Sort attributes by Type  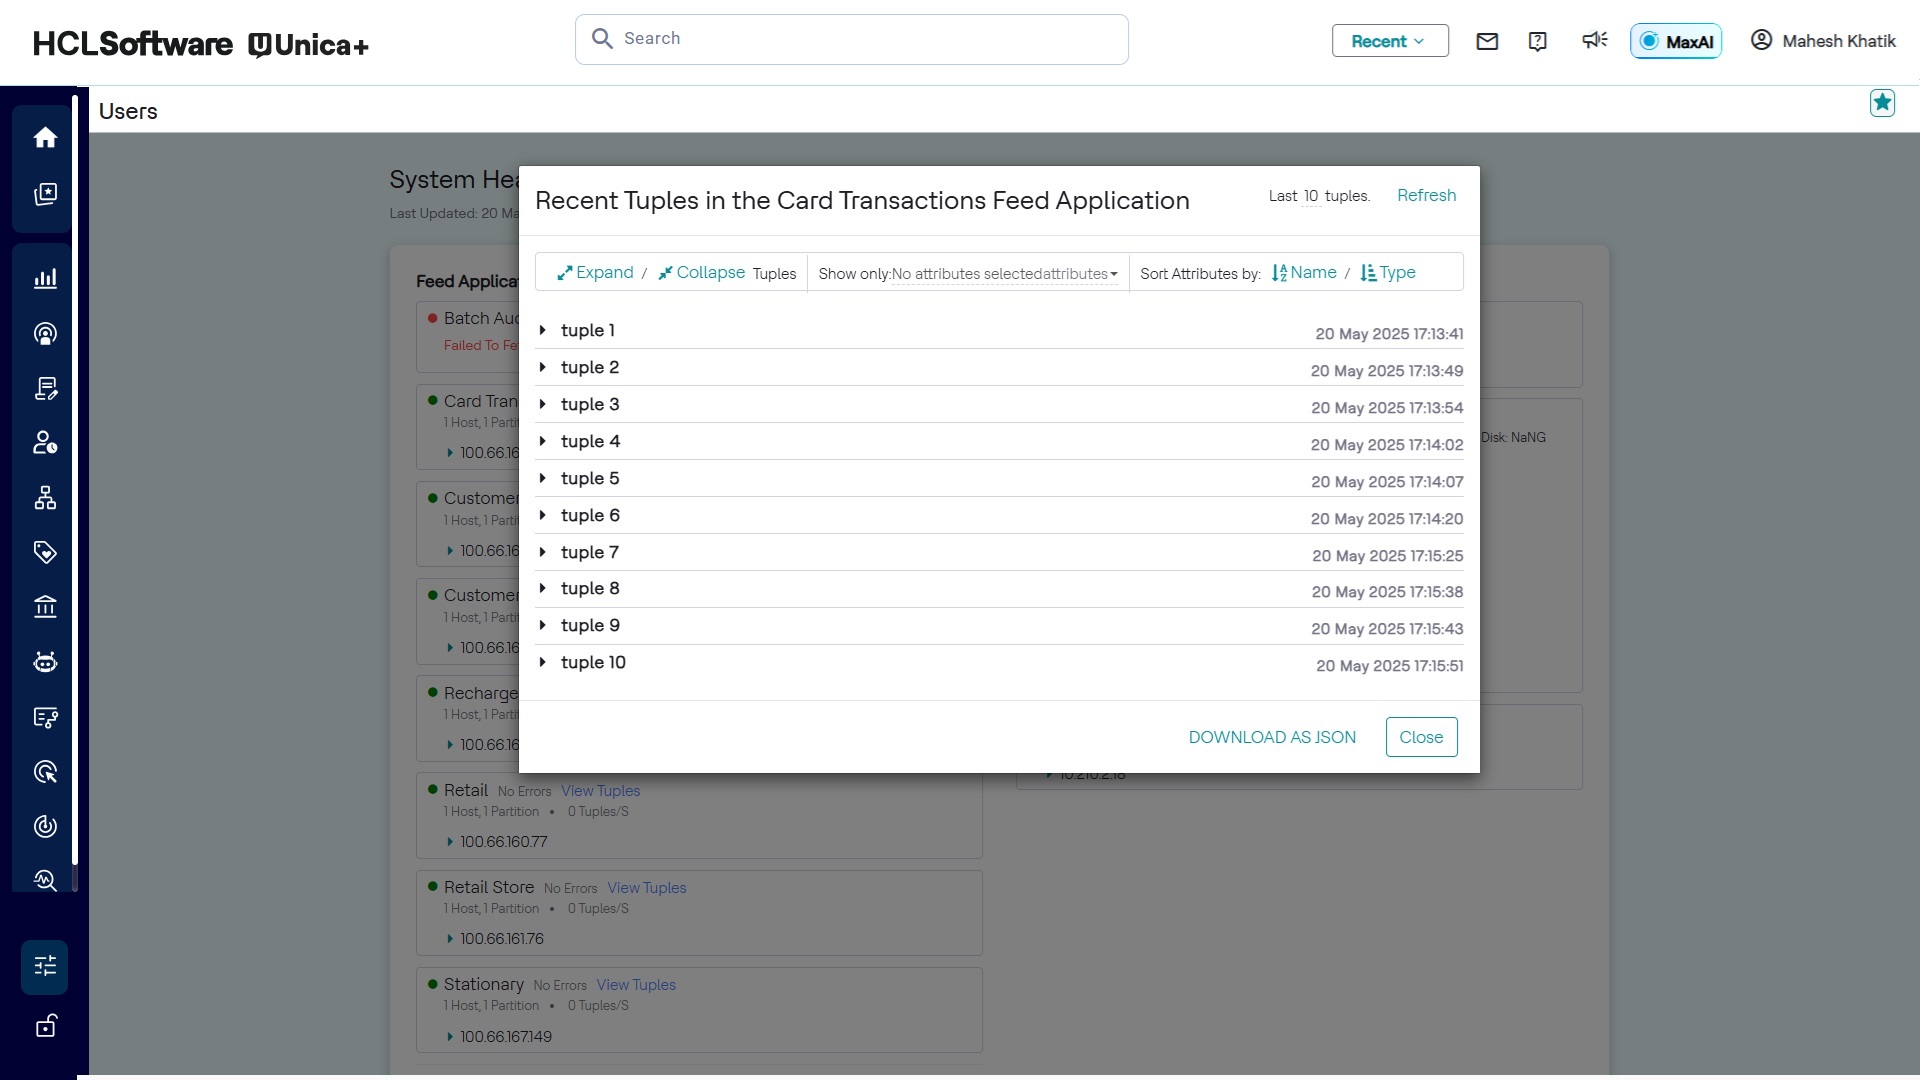click(1388, 273)
